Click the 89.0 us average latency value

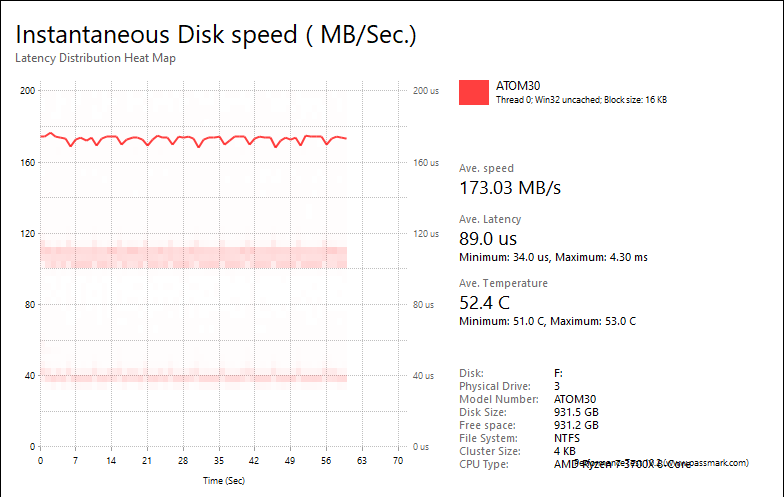point(488,239)
